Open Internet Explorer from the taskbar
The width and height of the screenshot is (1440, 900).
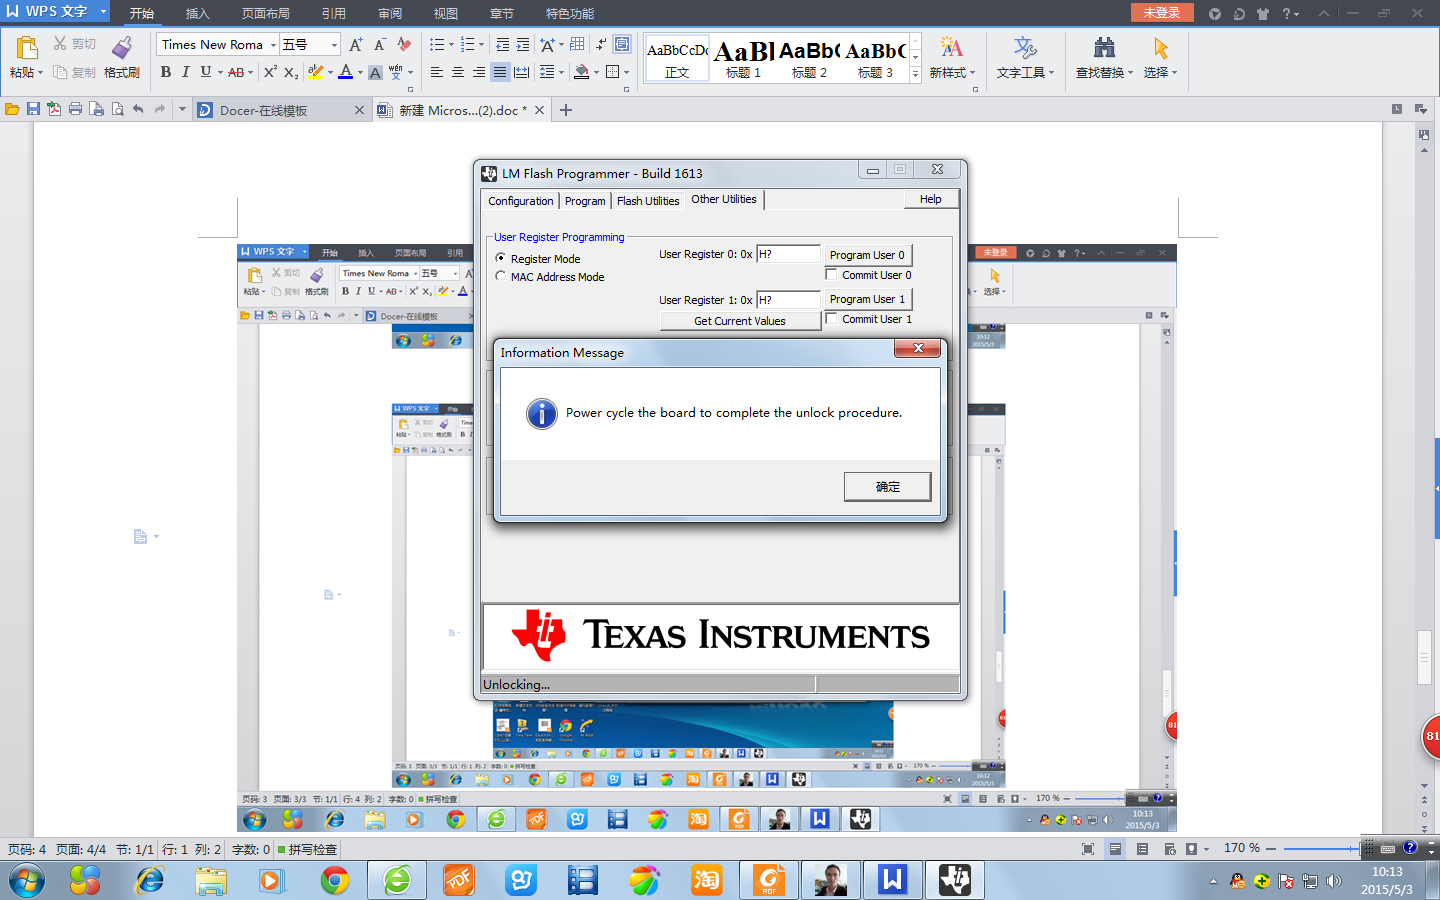coord(149,880)
